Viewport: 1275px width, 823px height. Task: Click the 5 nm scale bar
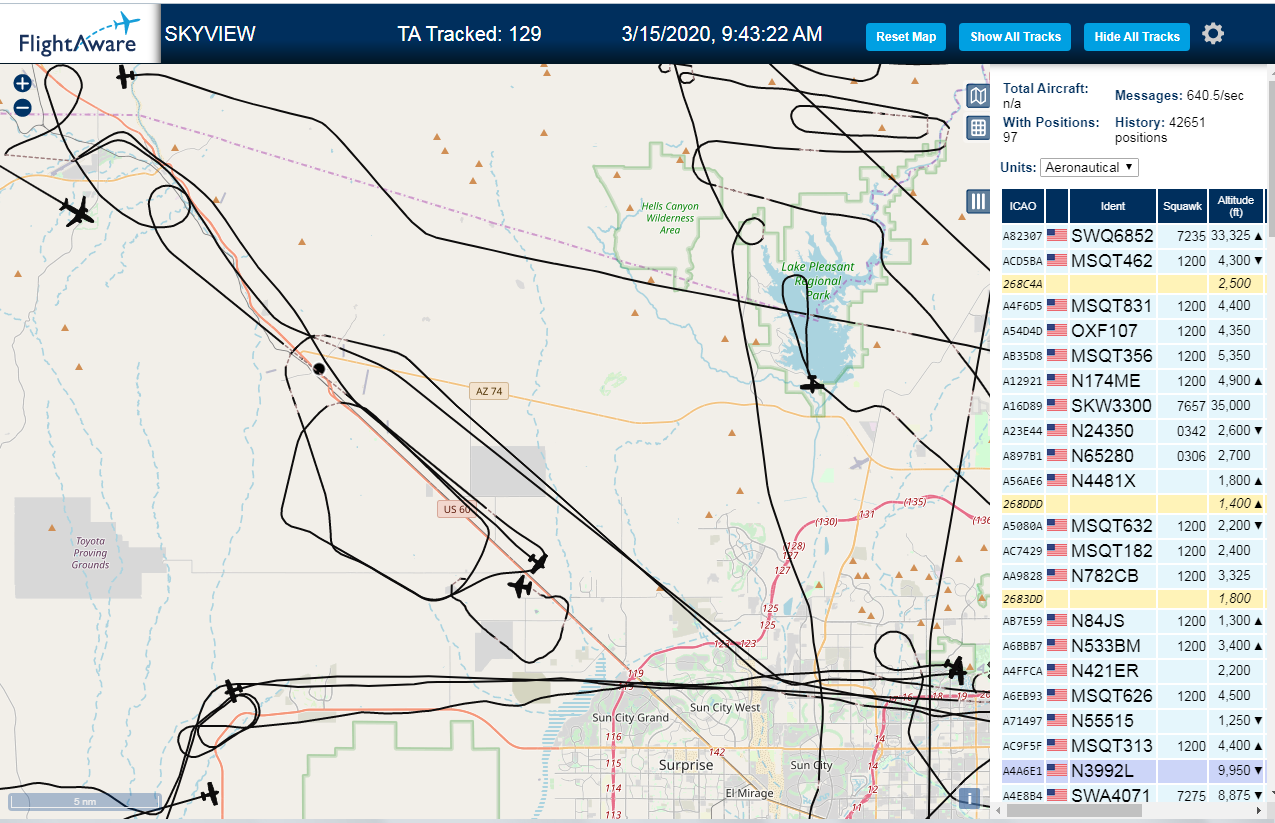coord(84,802)
